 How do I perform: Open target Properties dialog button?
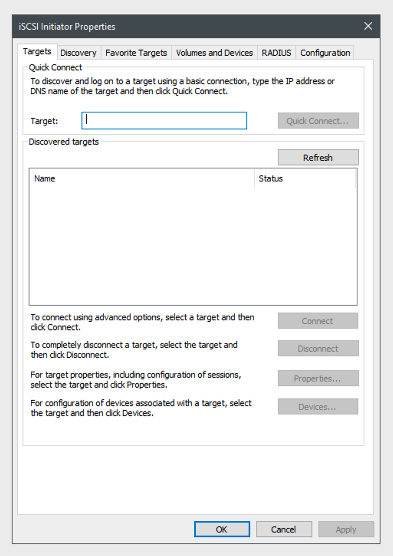click(x=318, y=378)
